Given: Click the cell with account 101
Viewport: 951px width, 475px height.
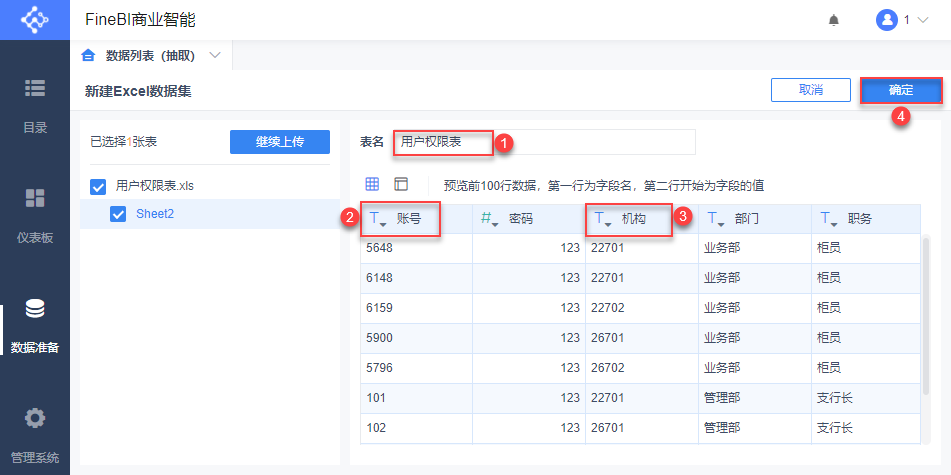Looking at the screenshot, I should click(x=416, y=398).
